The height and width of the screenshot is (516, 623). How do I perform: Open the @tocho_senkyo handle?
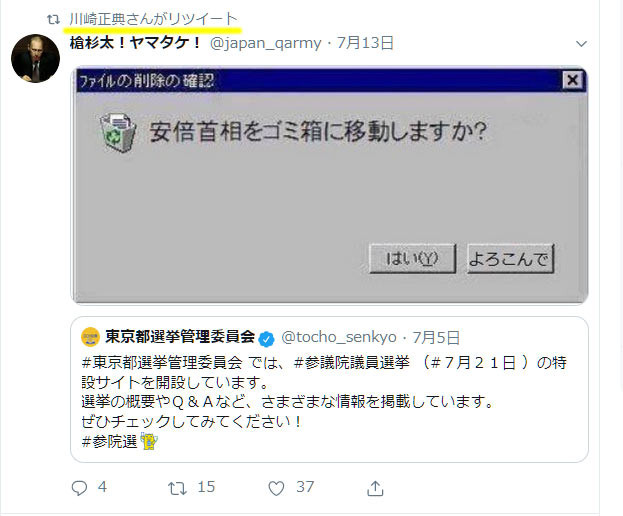[339, 337]
